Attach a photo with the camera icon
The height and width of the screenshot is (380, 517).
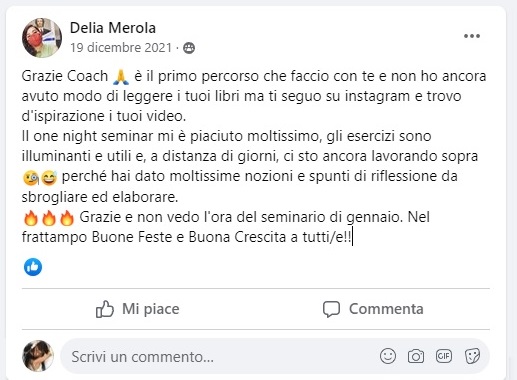point(416,356)
